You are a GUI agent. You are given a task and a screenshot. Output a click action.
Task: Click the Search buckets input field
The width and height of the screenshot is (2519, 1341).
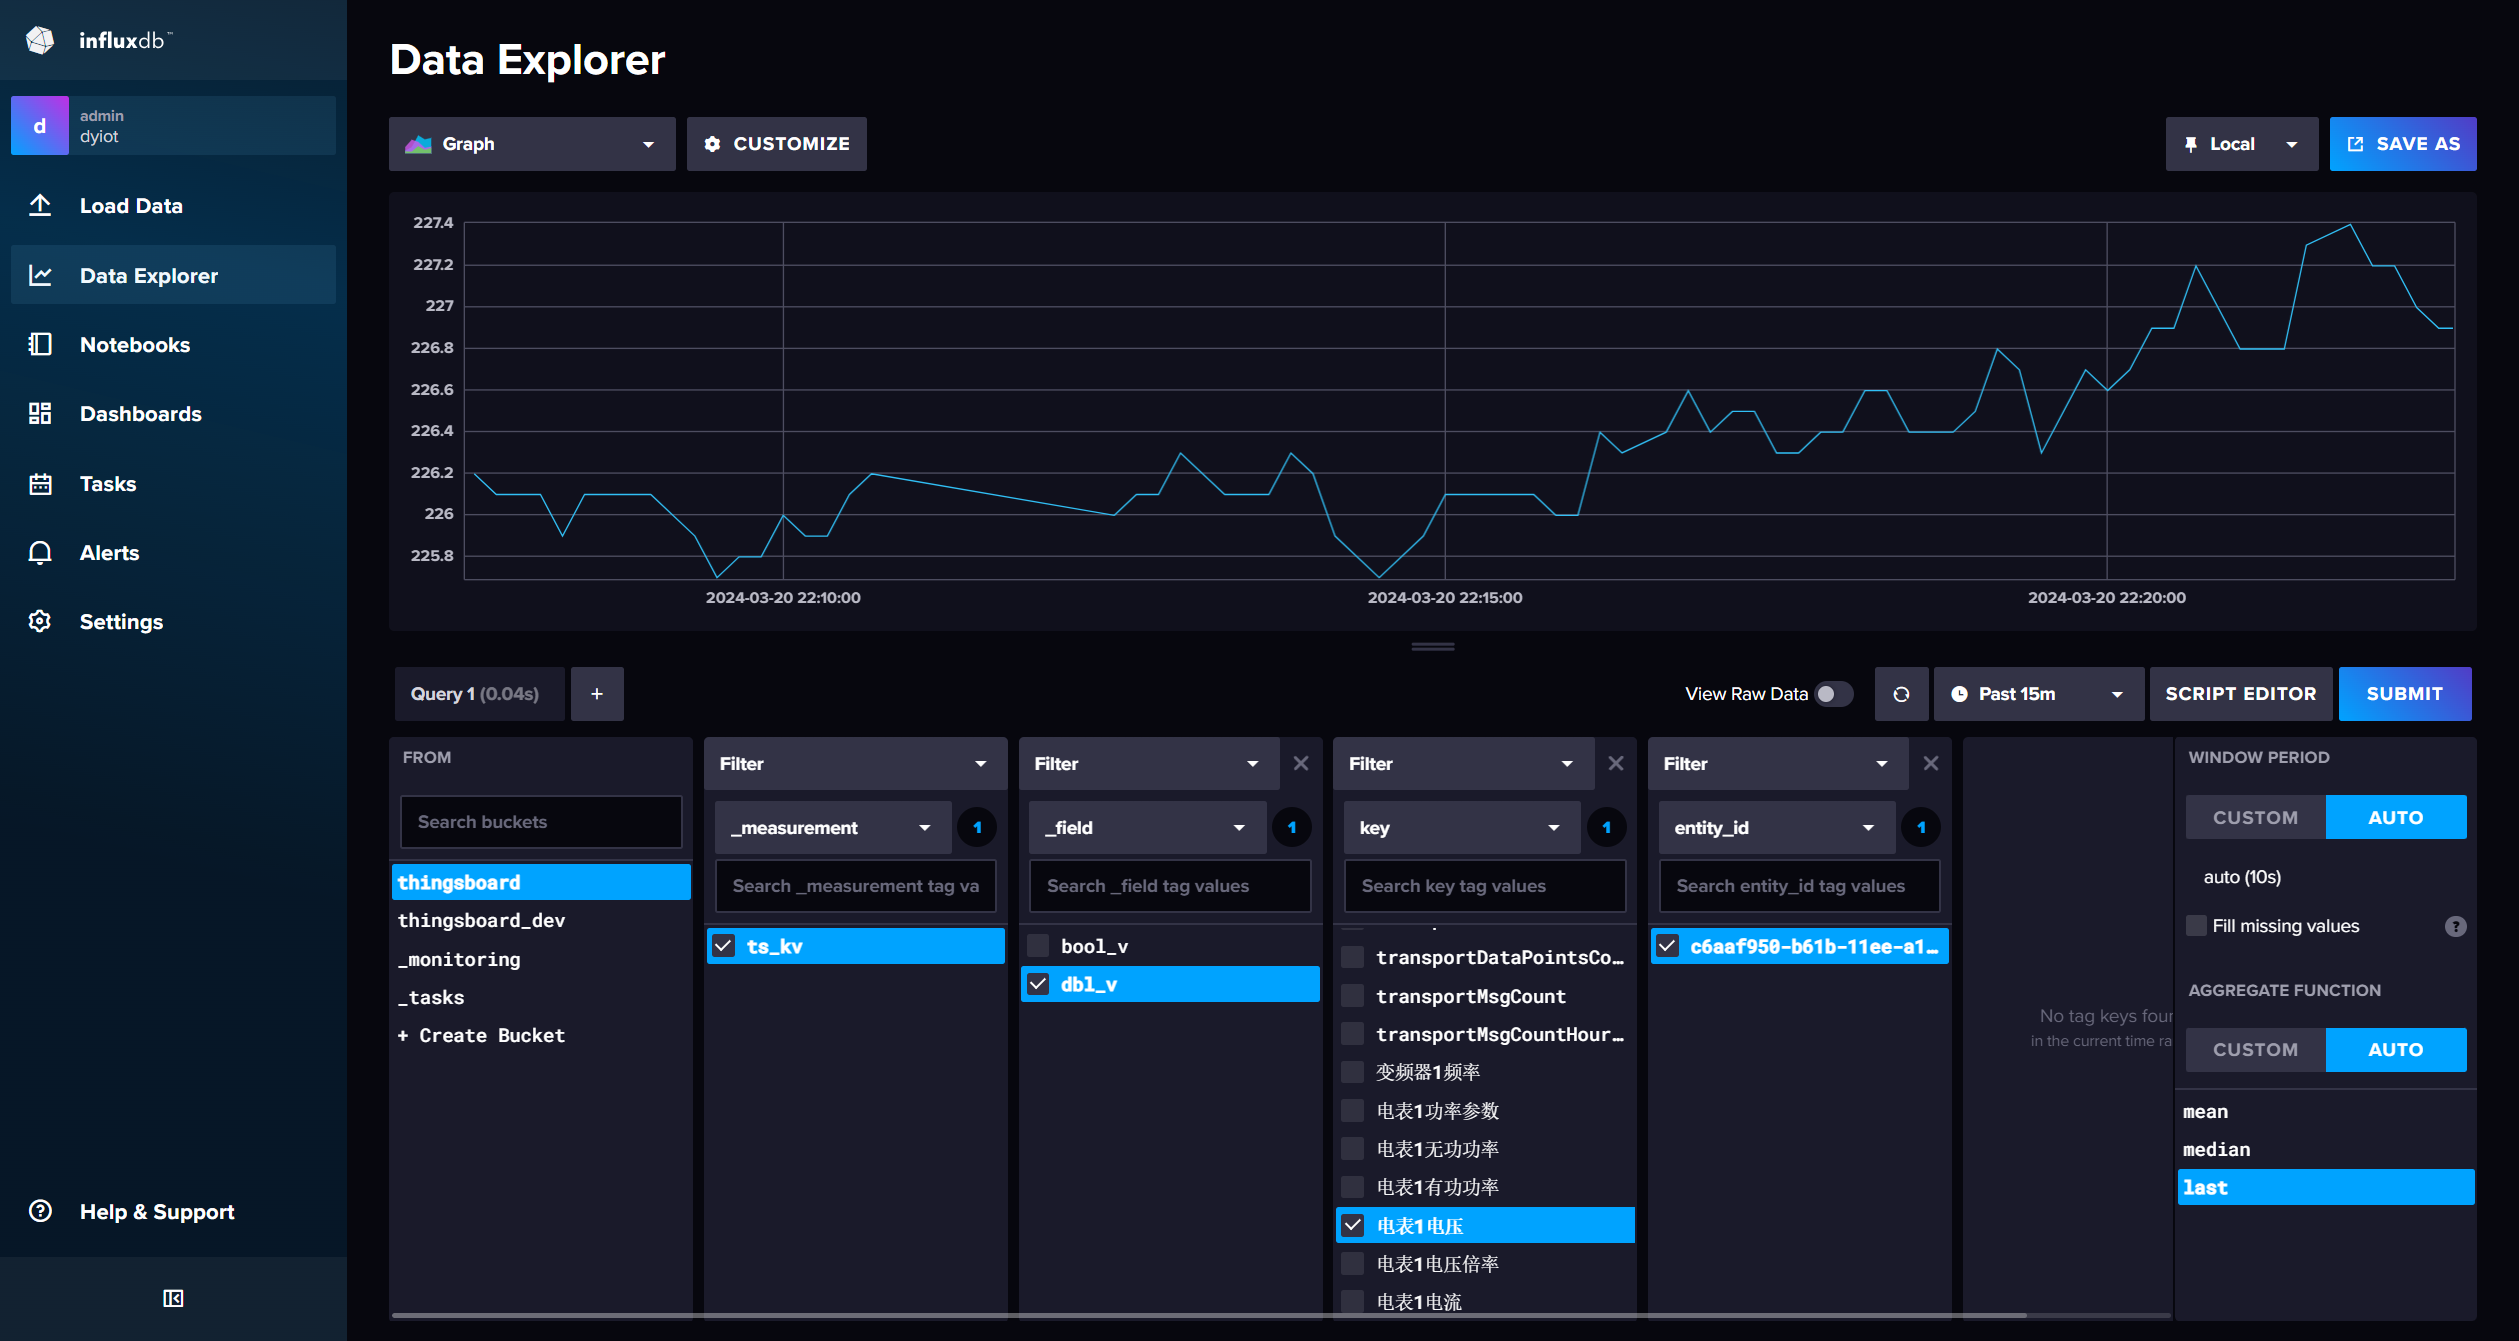coord(541,822)
